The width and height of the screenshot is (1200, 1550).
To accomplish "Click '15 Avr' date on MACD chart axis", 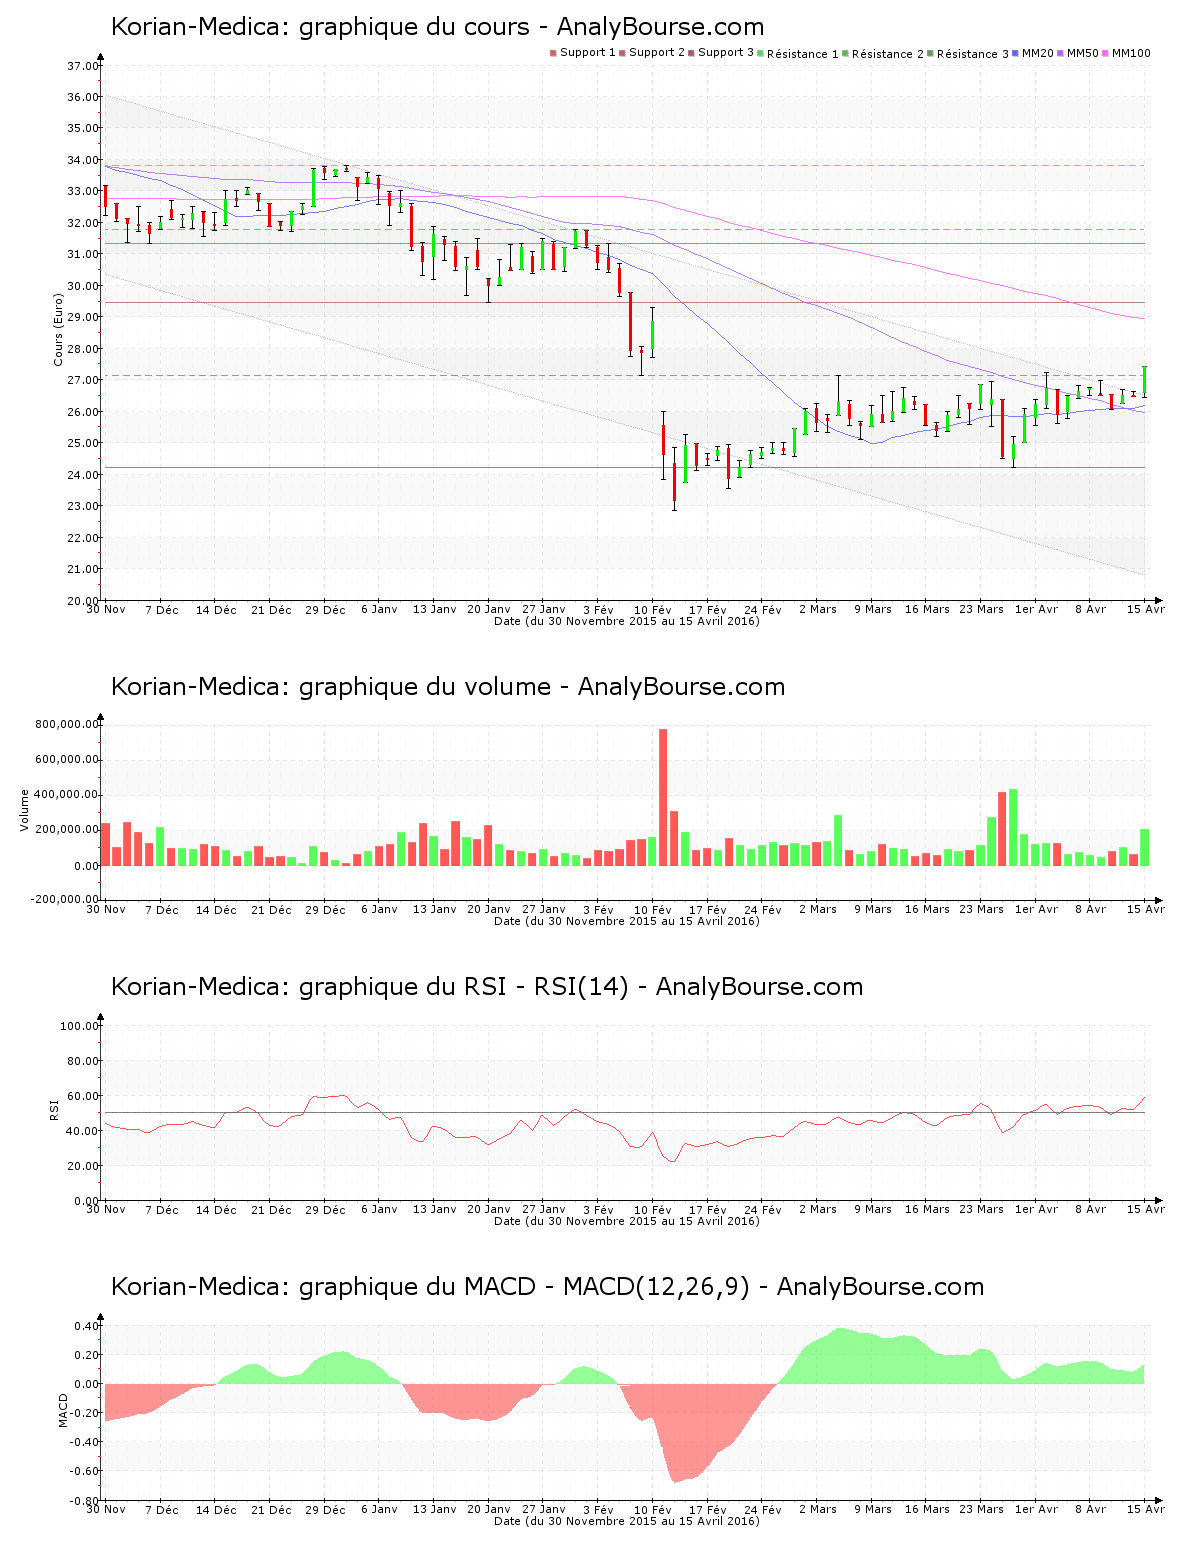I will tap(1146, 1510).
